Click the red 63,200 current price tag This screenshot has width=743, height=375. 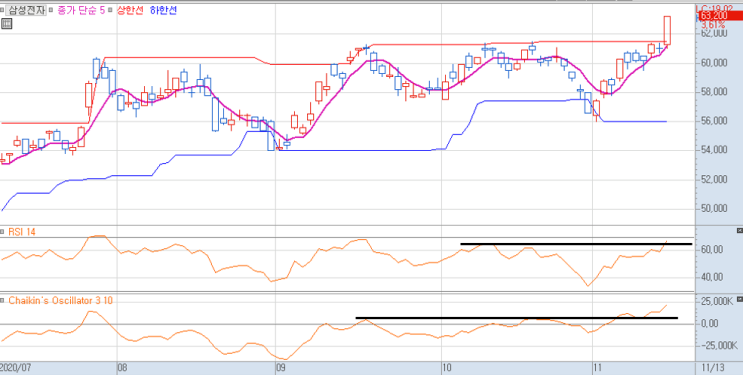720,16
